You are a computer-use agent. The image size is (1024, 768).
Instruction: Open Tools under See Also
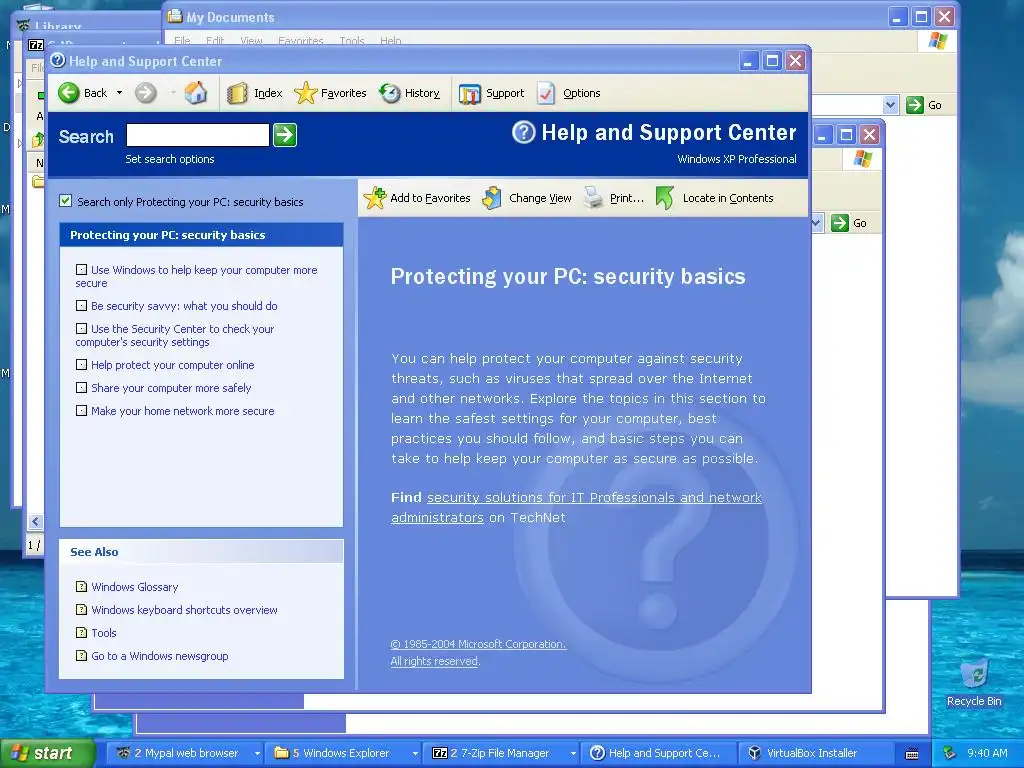pyautogui.click(x=104, y=633)
